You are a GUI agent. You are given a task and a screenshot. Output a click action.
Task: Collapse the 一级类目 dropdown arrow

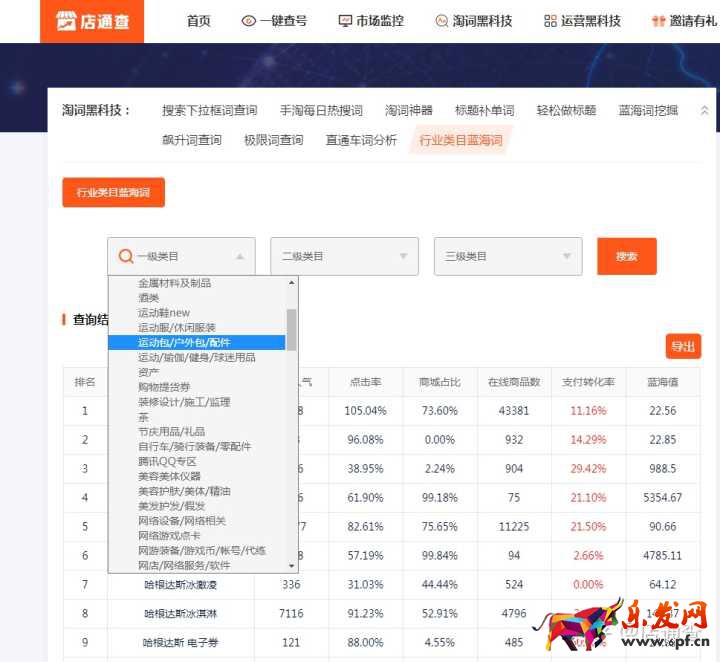(240, 257)
